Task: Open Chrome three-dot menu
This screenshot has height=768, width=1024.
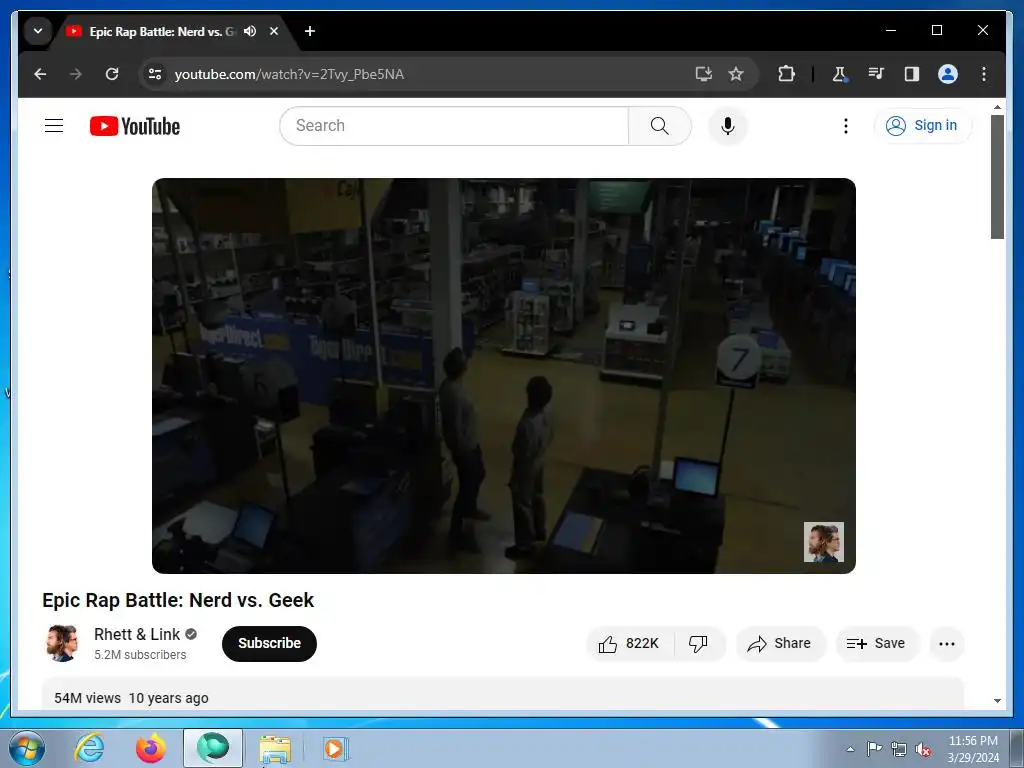Action: click(x=984, y=74)
